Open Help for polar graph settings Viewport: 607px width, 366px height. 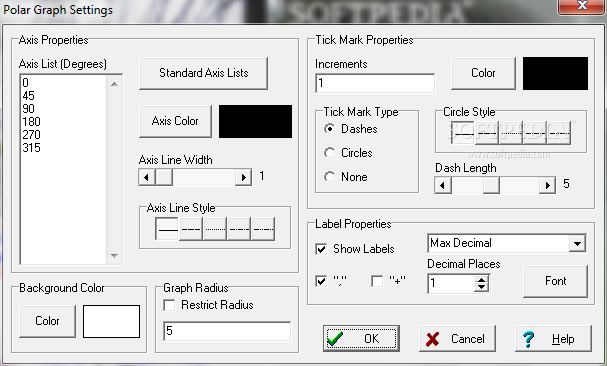click(x=553, y=339)
